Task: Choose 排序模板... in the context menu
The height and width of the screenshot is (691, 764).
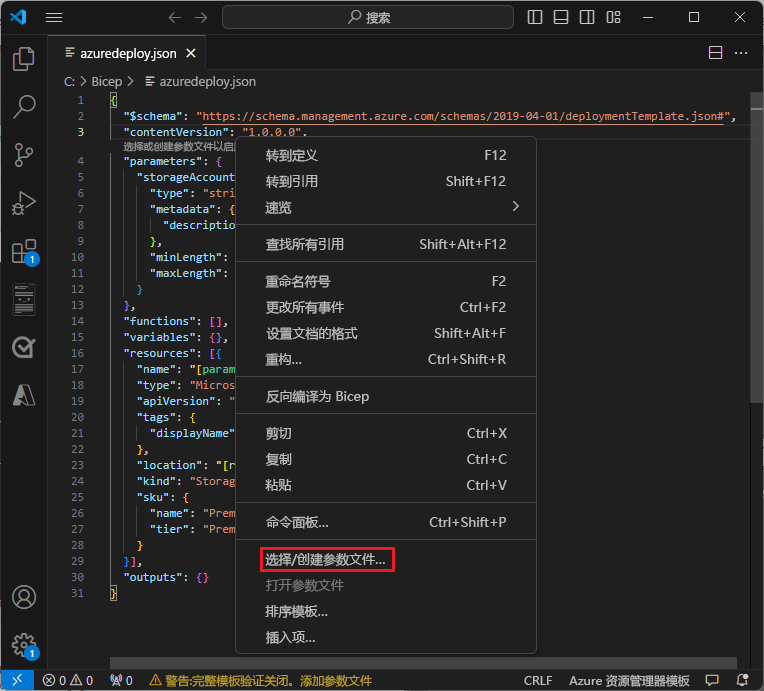Action: pos(386,611)
